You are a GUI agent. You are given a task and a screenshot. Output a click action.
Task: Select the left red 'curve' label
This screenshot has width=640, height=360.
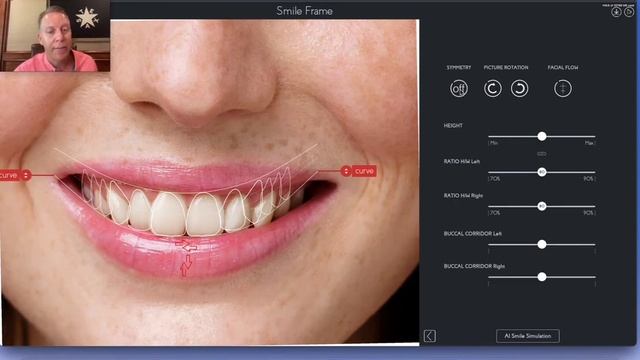pos(9,175)
